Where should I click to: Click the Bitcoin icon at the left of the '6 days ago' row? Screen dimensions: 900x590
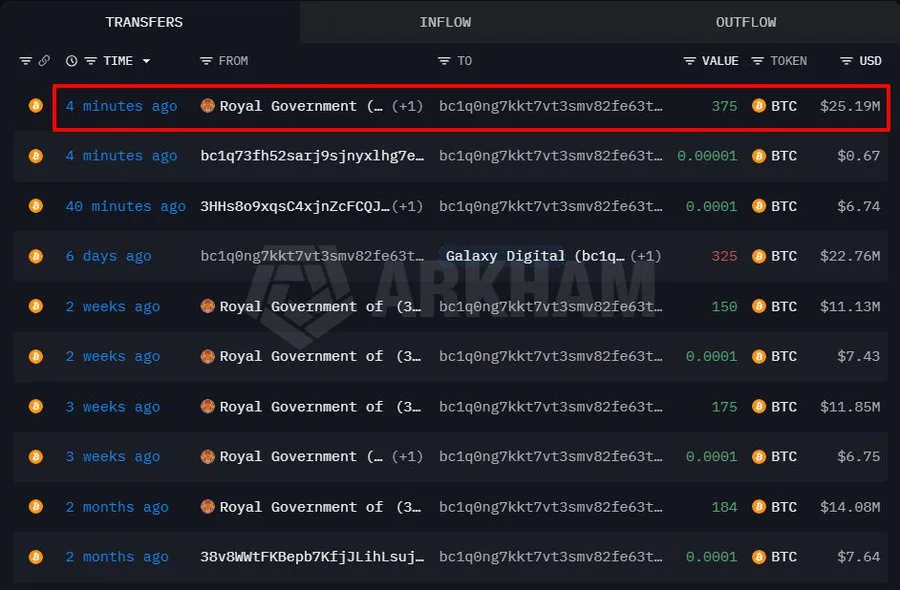(x=35, y=256)
